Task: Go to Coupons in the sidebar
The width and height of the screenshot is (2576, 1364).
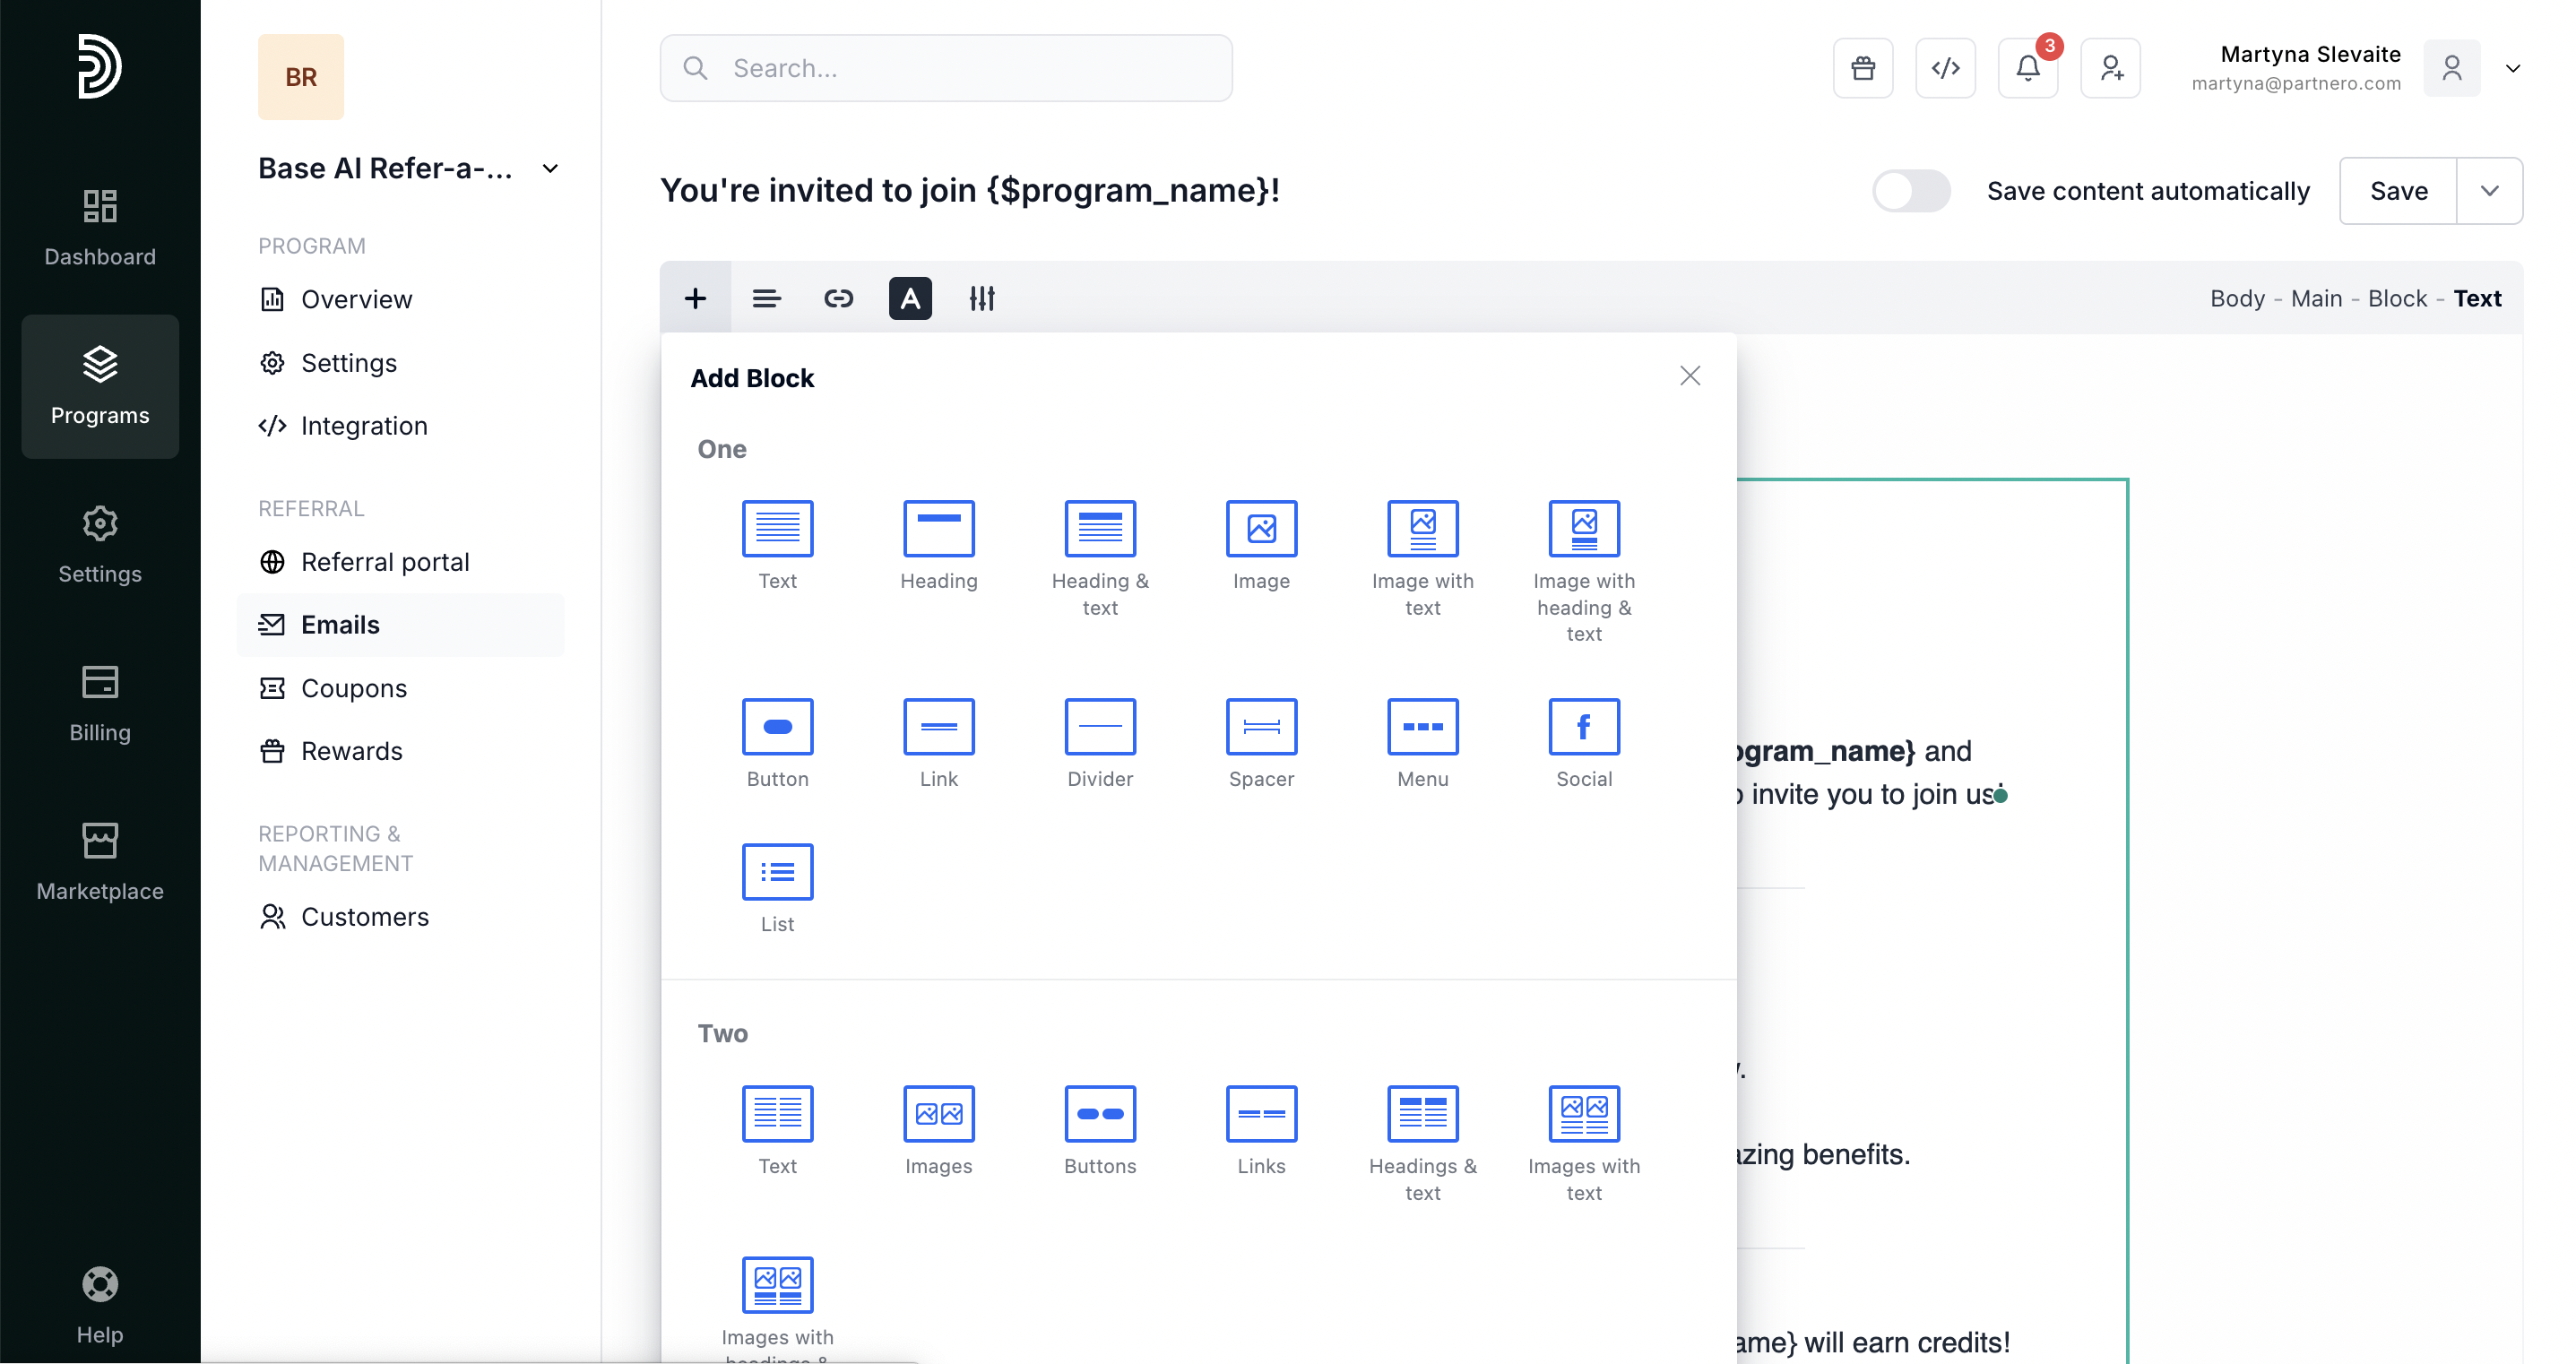Action: 353,688
